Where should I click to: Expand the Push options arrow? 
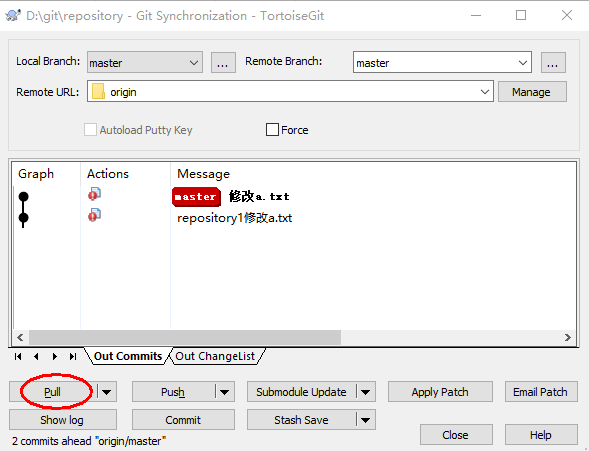[225, 392]
